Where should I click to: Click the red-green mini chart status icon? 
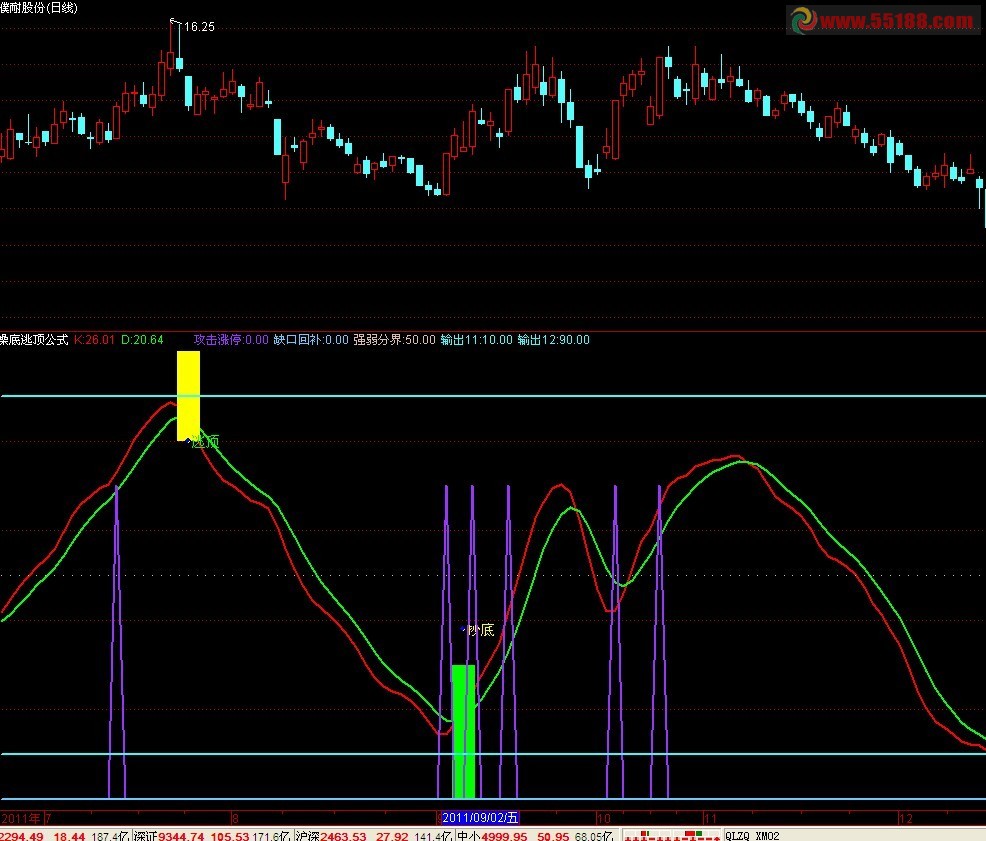coord(668,835)
